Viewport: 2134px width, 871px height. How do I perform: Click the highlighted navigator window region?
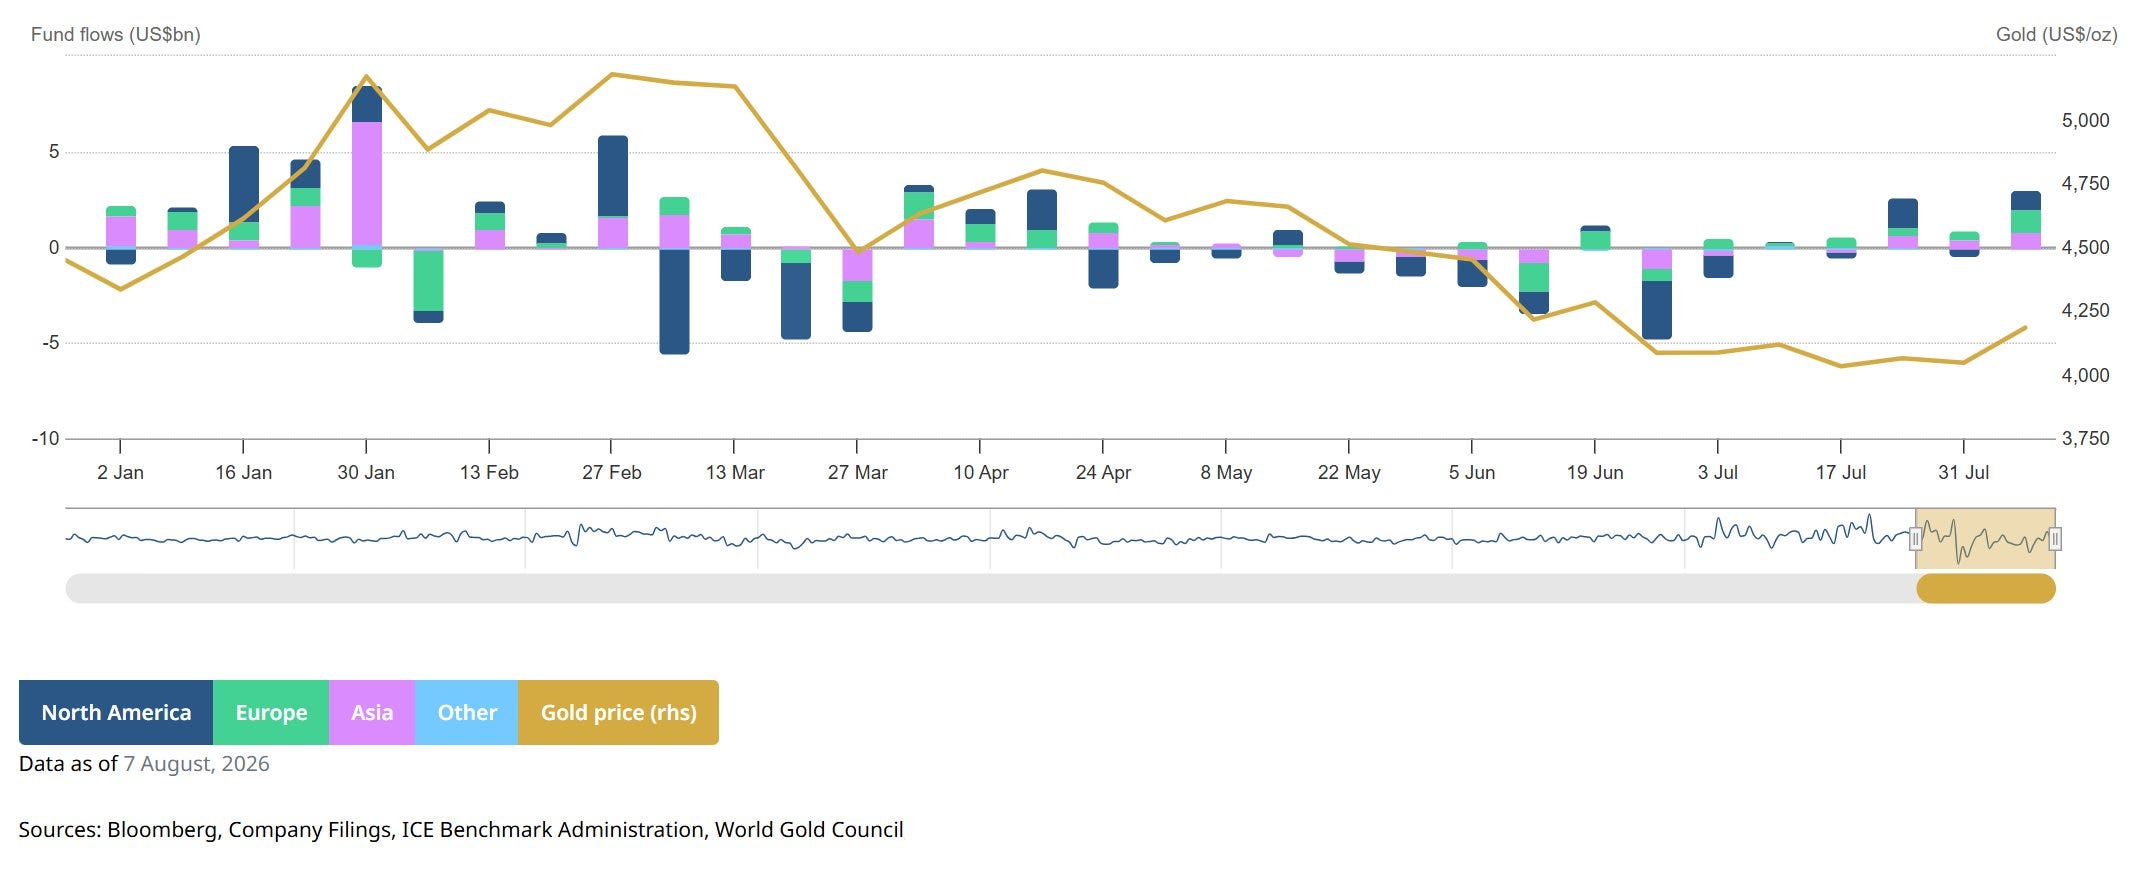tap(1986, 539)
